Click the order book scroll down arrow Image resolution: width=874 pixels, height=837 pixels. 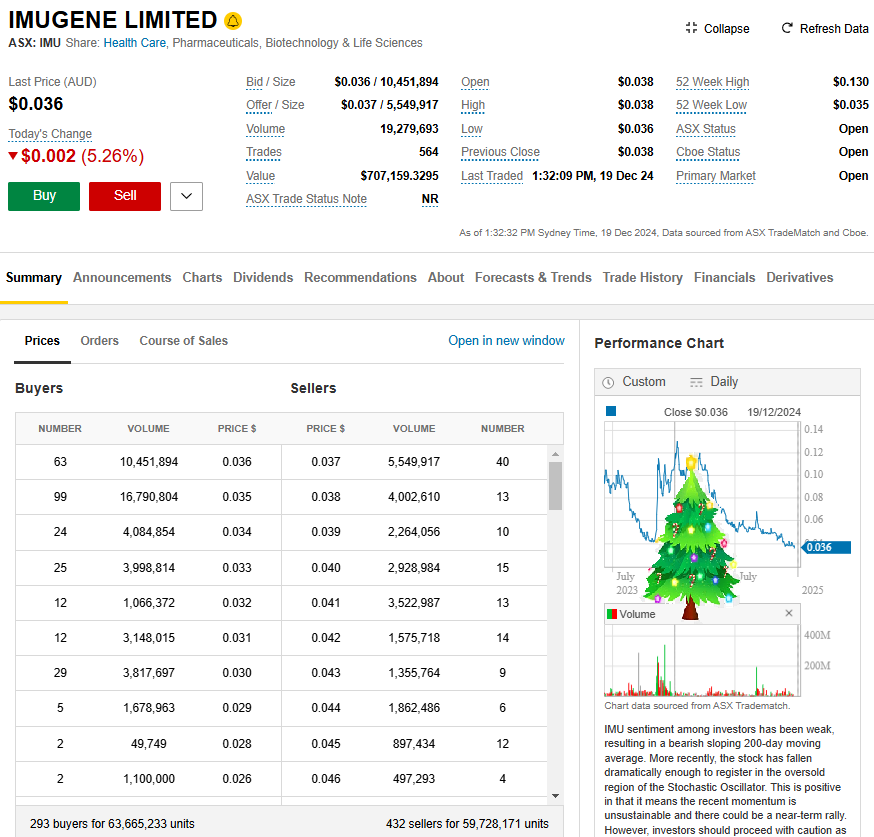(x=555, y=796)
